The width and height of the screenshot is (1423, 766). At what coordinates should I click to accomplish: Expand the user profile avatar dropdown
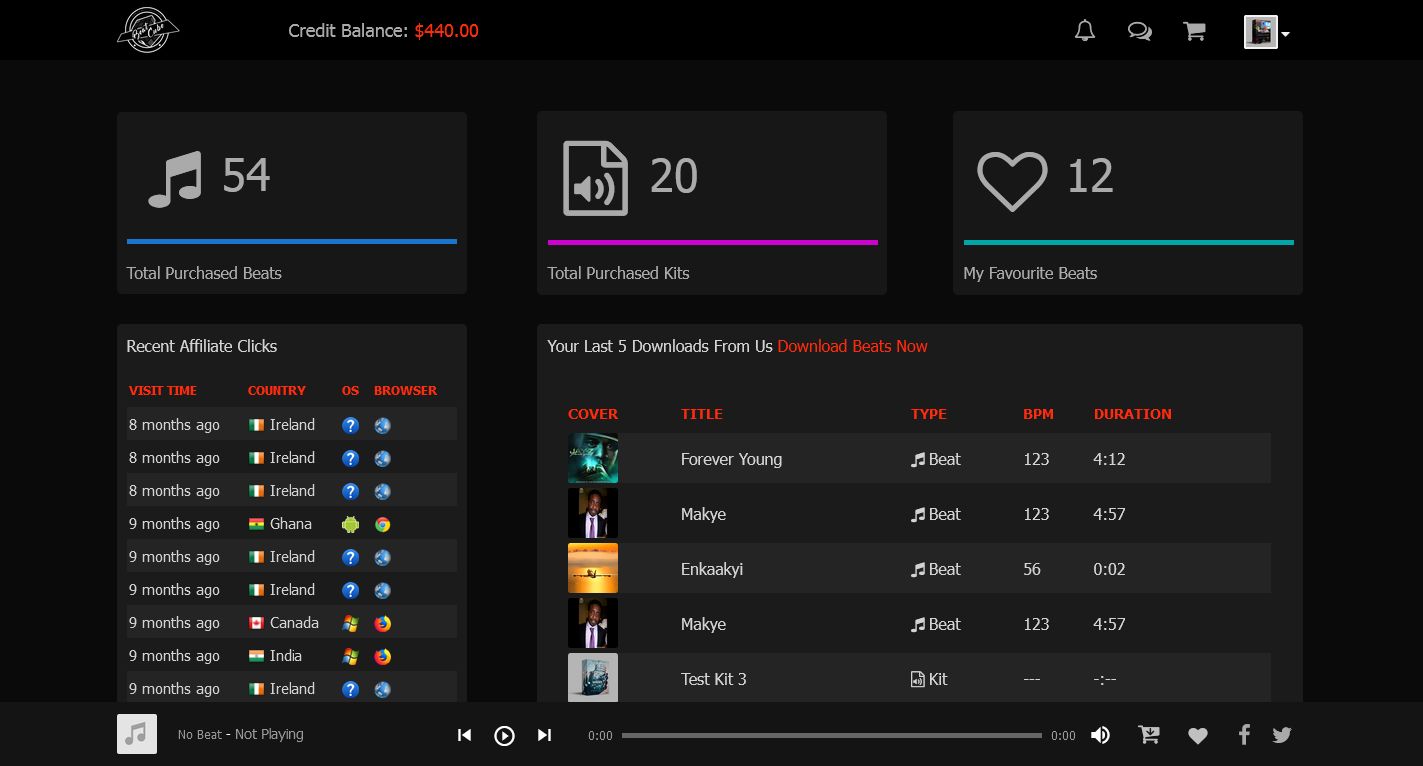click(x=1266, y=32)
